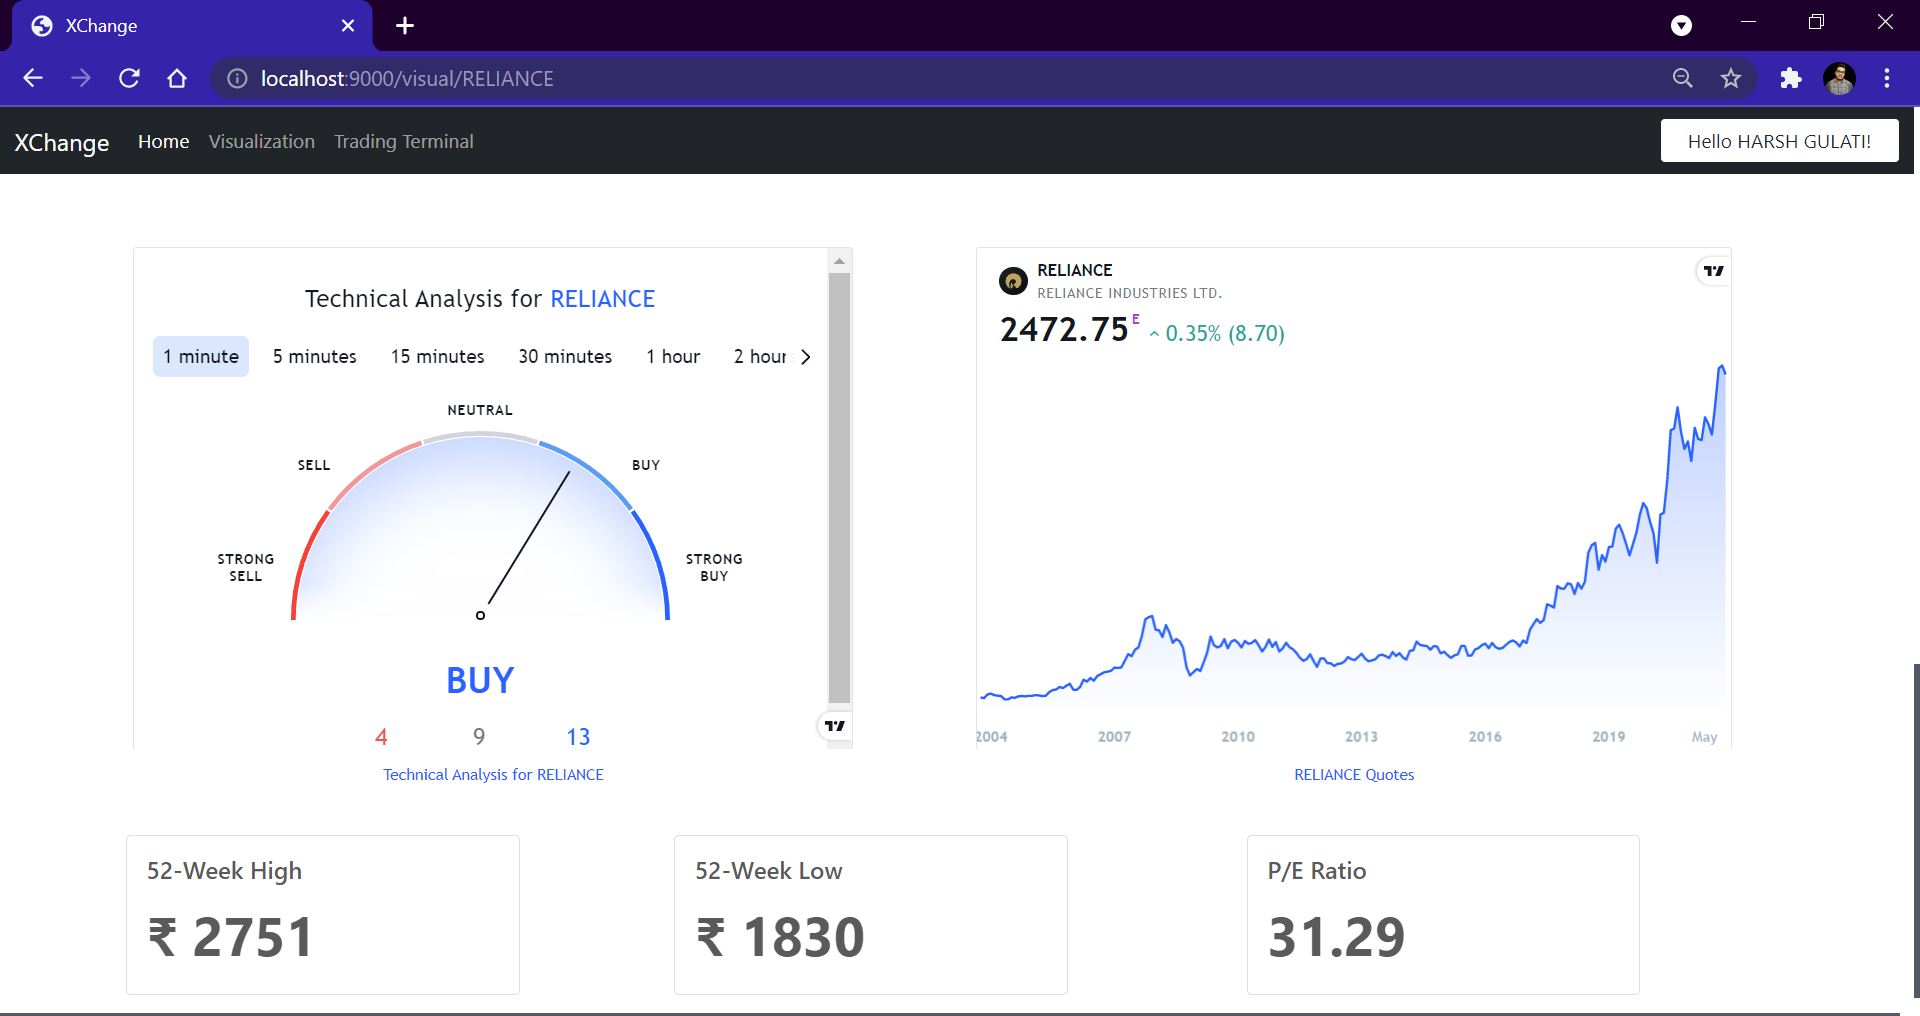Click the RELIANCE link in widget title
The height and width of the screenshot is (1016, 1920).
[603, 299]
